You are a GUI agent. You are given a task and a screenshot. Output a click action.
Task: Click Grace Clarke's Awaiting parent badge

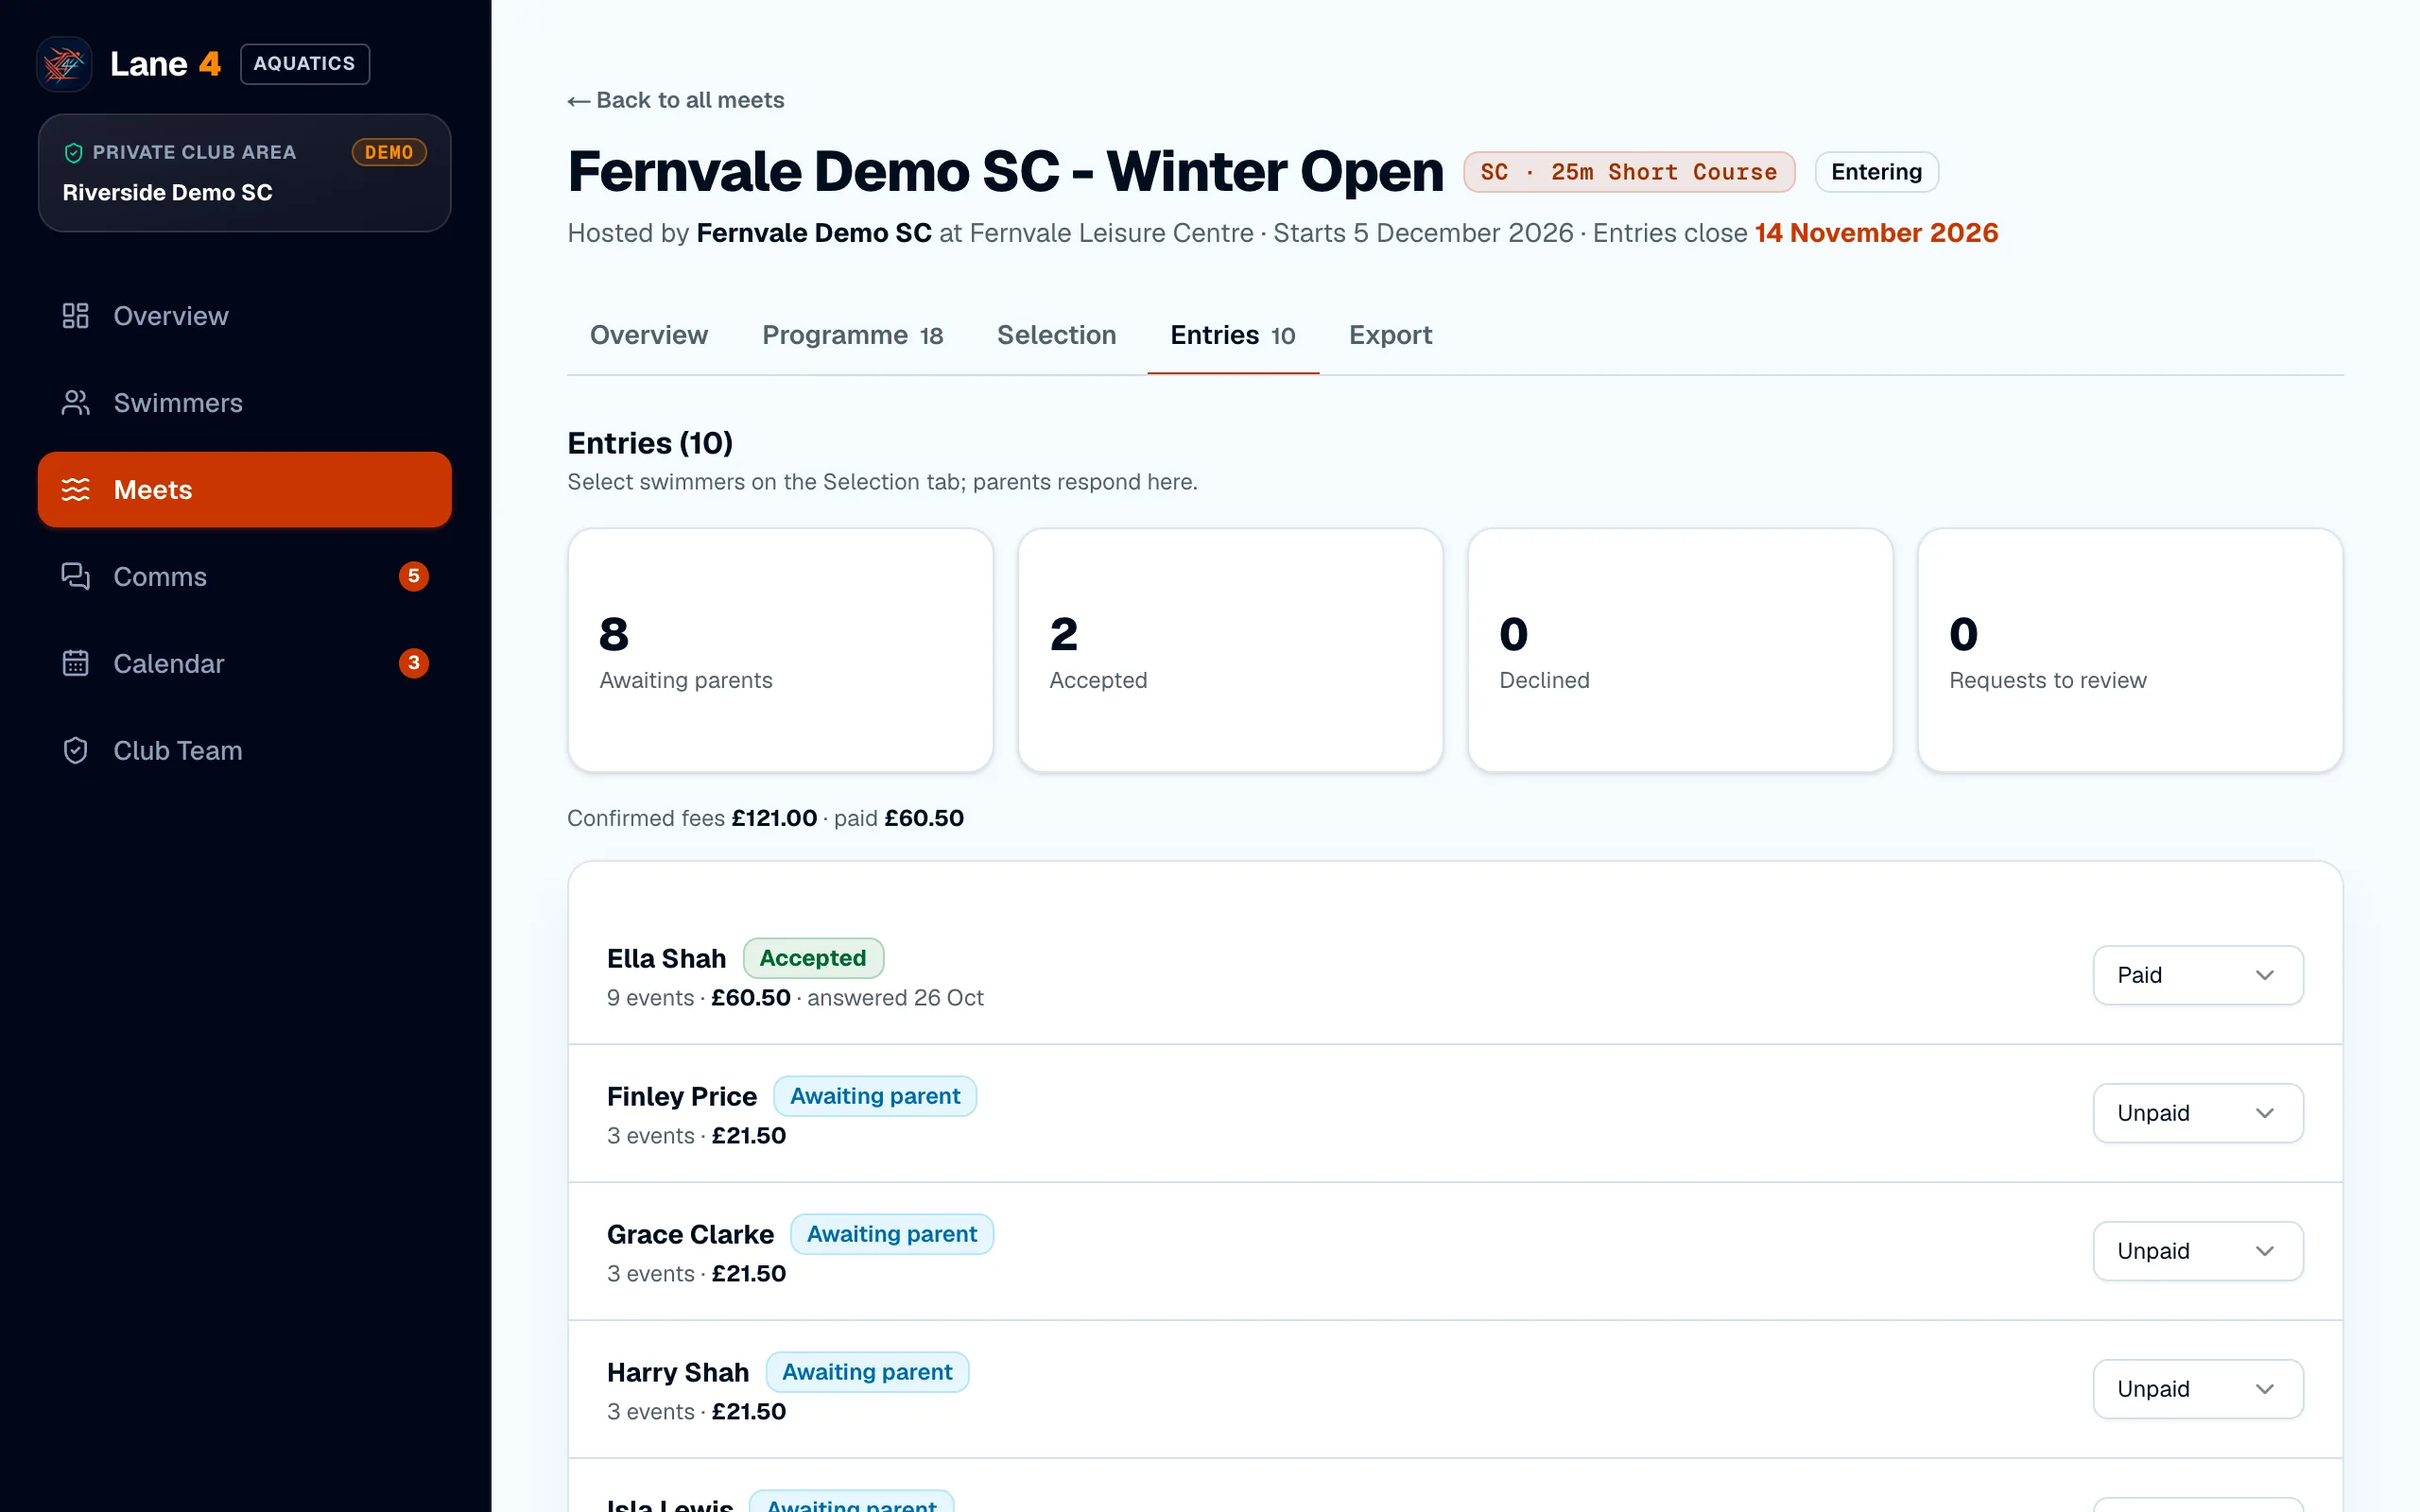click(x=892, y=1234)
